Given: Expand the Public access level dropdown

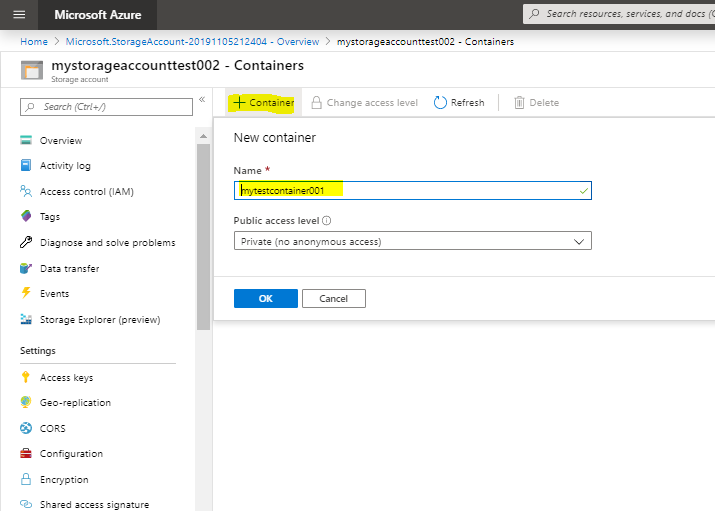Looking at the screenshot, I should (x=412, y=241).
